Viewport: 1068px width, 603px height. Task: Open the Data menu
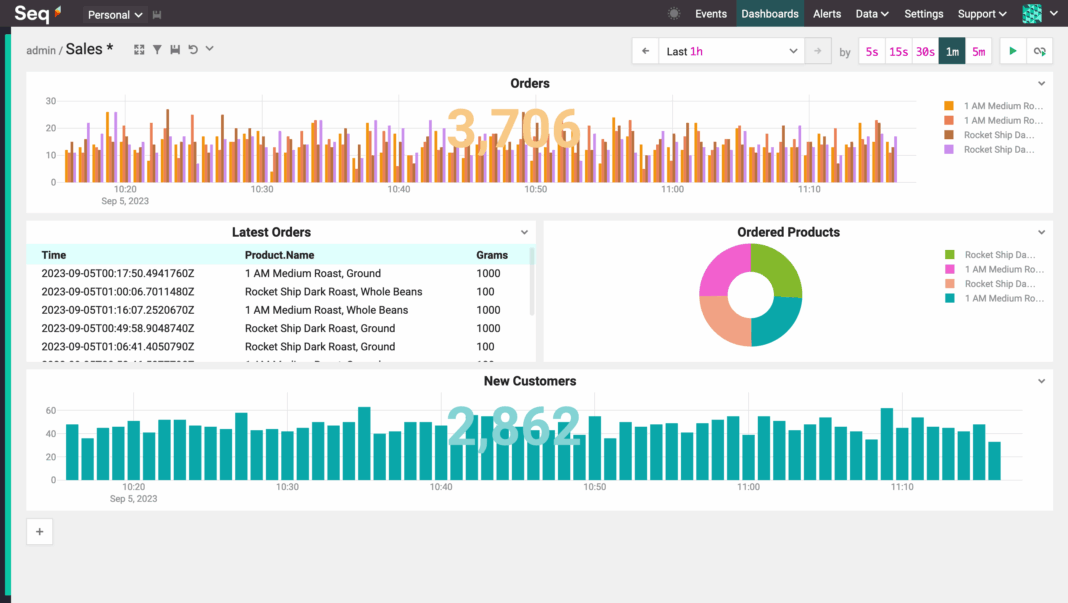click(872, 14)
